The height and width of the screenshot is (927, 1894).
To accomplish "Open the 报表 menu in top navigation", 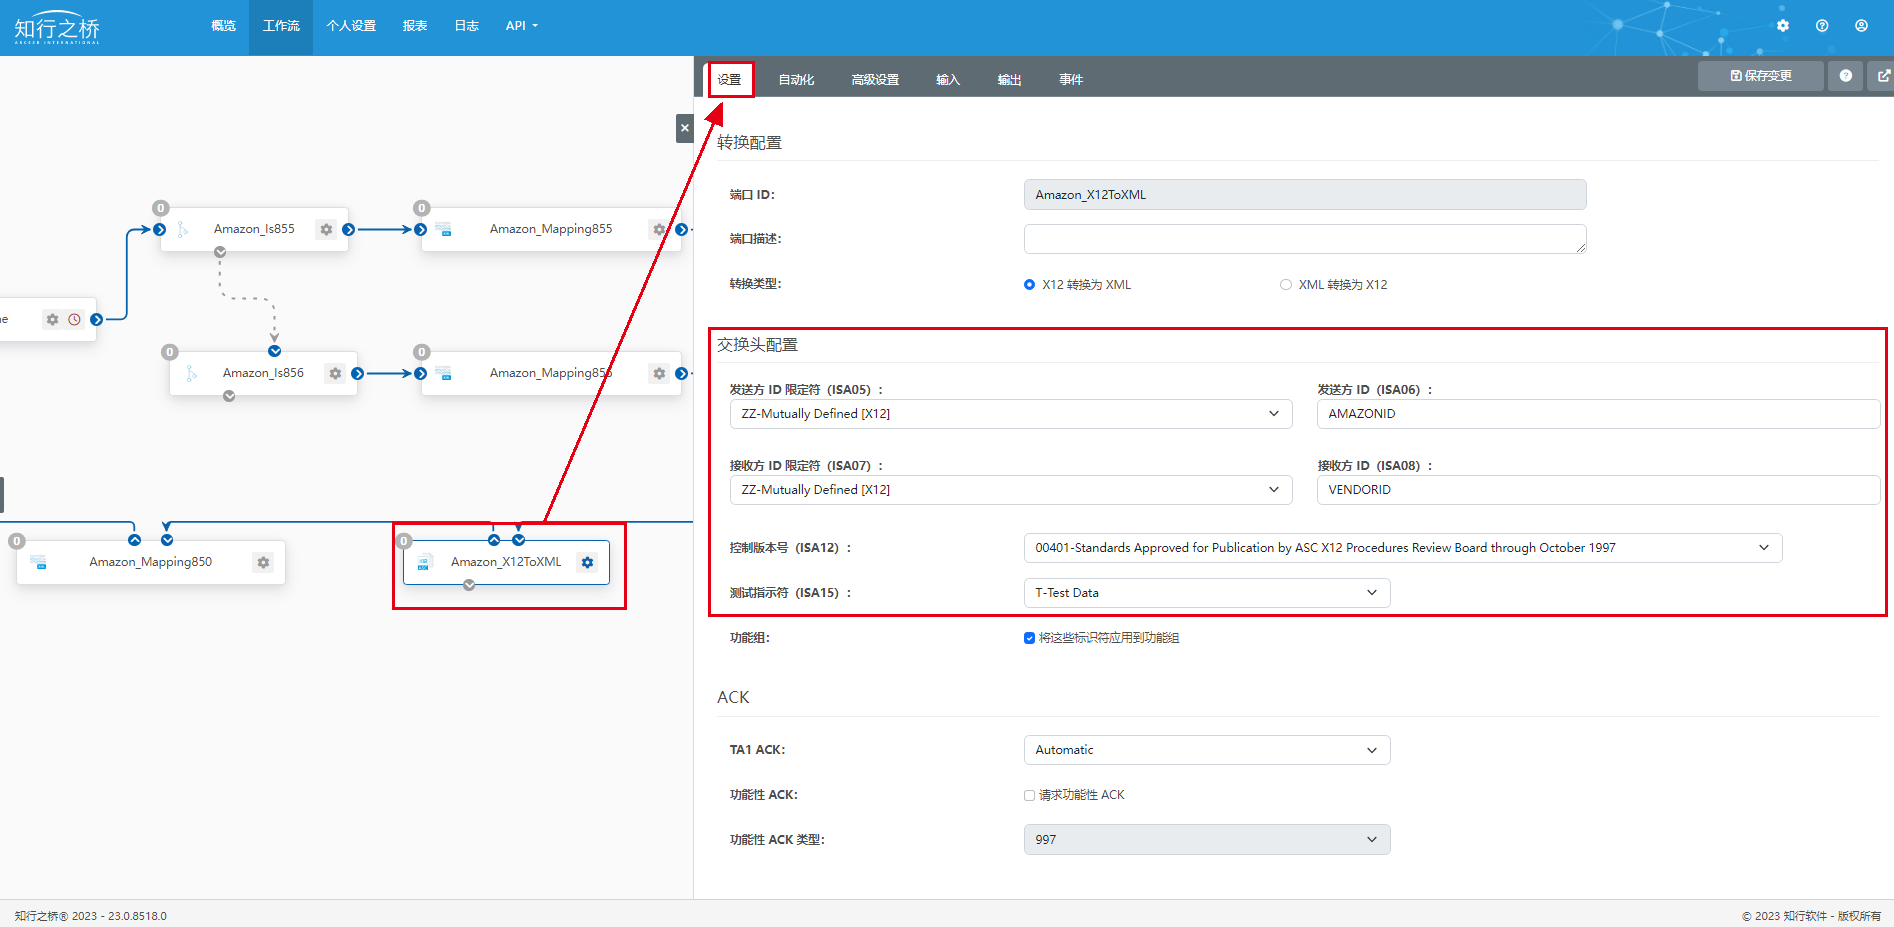I will pos(415,26).
